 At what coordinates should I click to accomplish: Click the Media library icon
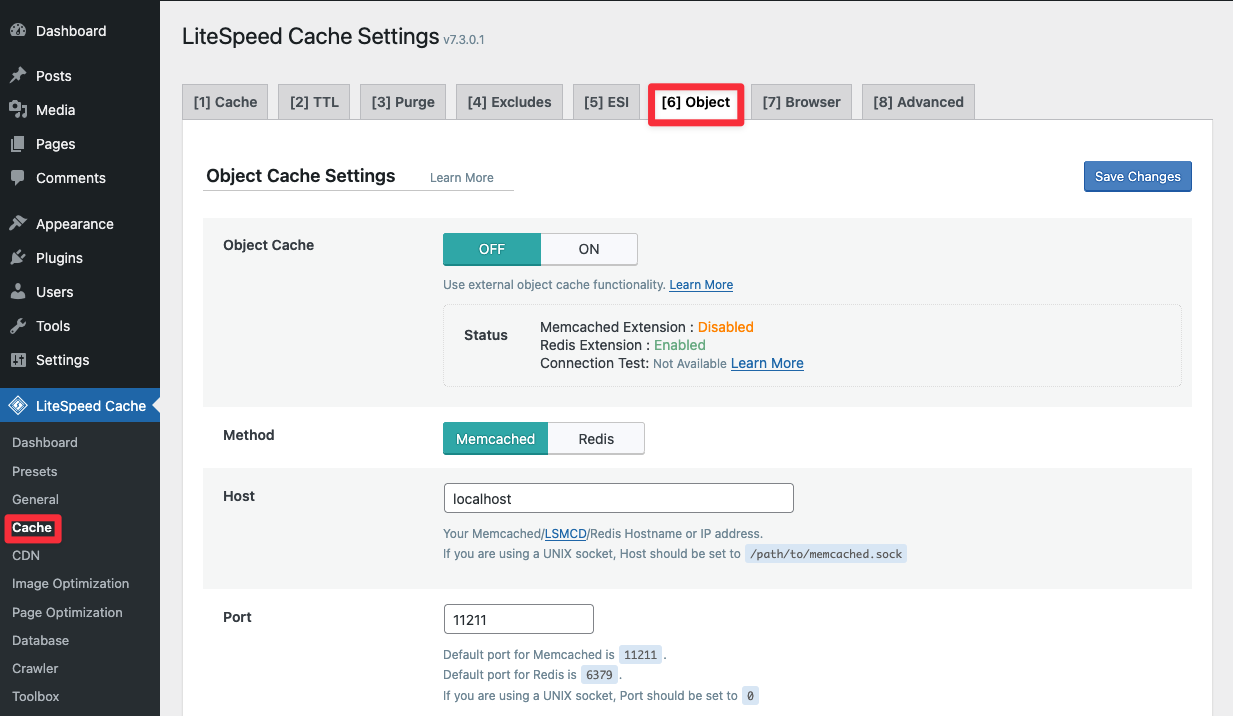18,110
